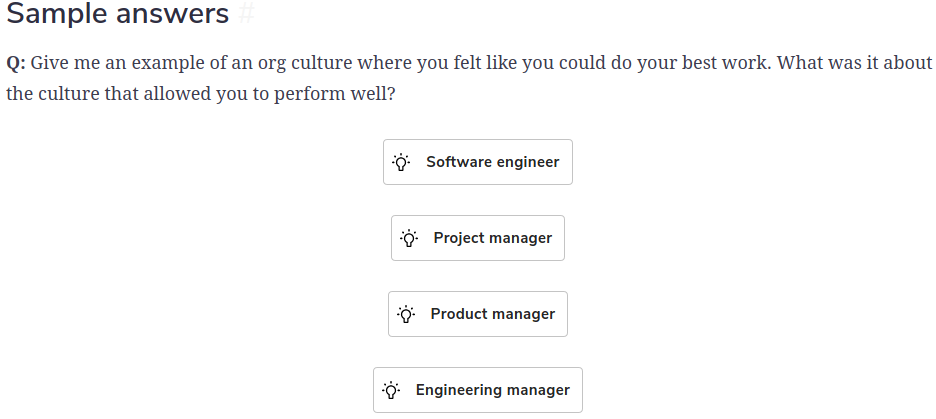Expand the Project manager sample answer
The width and height of the screenshot is (936, 419).
[478, 238]
